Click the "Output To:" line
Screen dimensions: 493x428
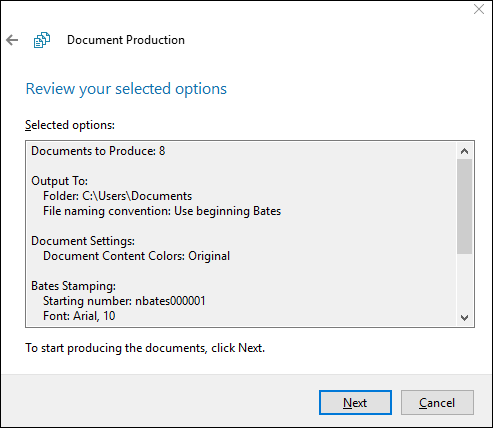tap(60, 181)
